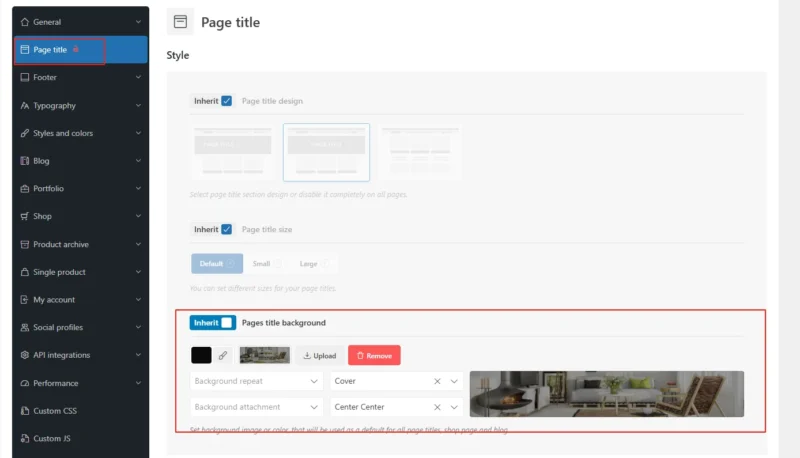The height and width of the screenshot is (458, 800).
Task: Click the black background color swatch
Action: (x=201, y=355)
